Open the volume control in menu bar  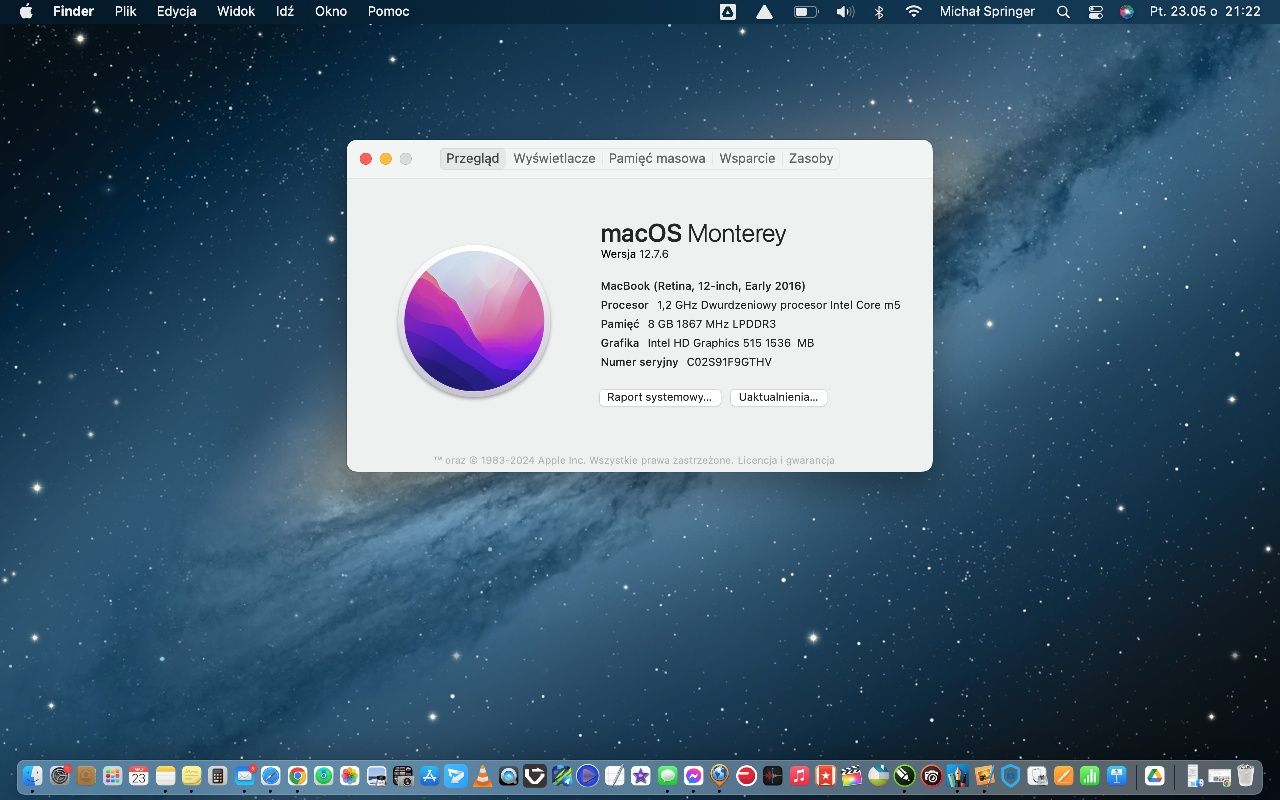tap(845, 12)
